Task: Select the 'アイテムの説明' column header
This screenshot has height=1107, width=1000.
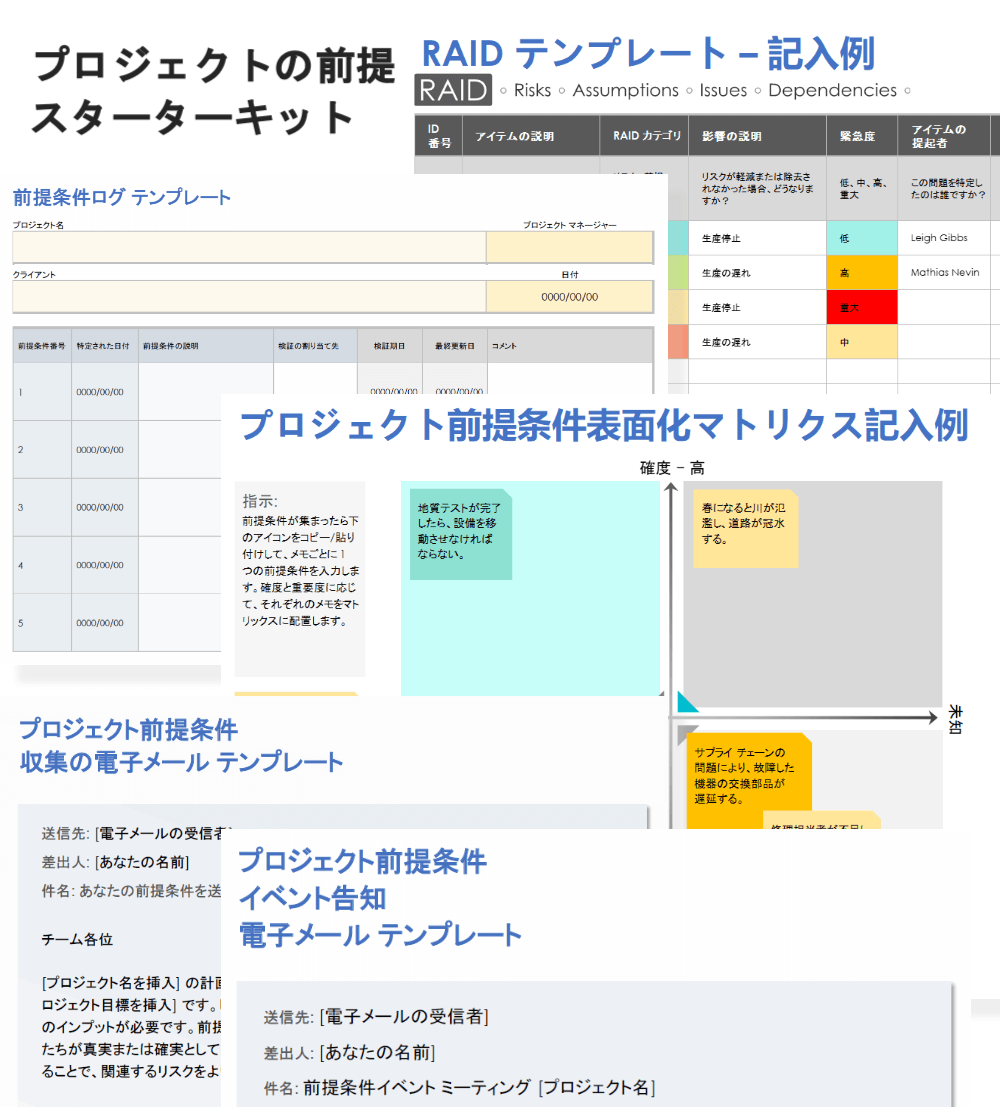Action: coord(531,136)
